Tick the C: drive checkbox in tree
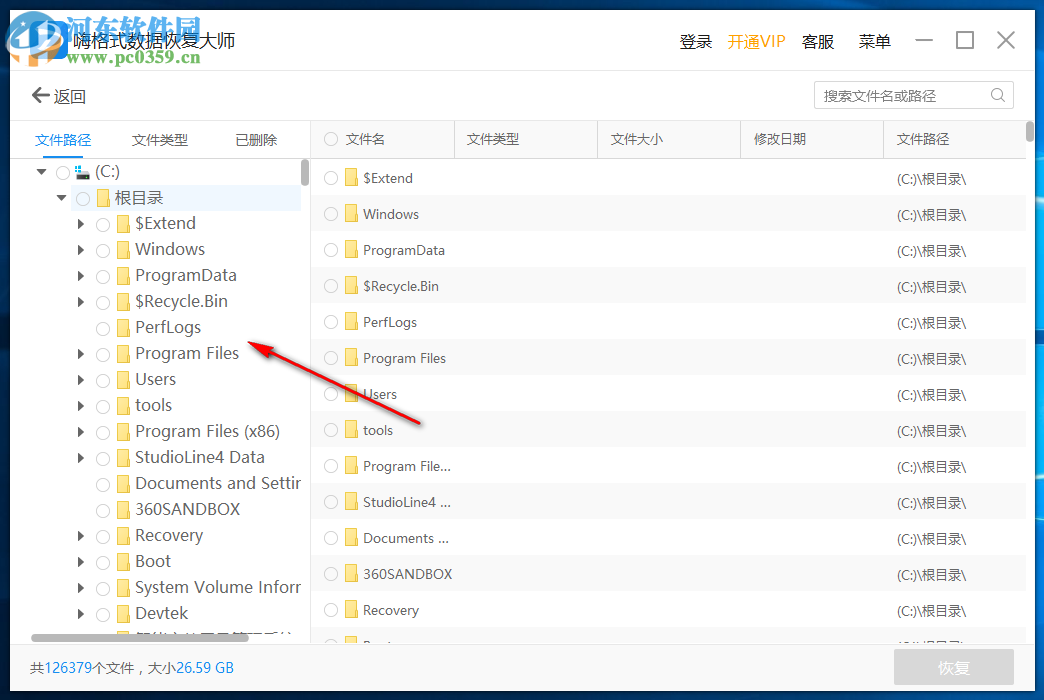Image resolution: width=1044 pixels, height=700 pixels. pyautogui.click(x=63, y=173)
